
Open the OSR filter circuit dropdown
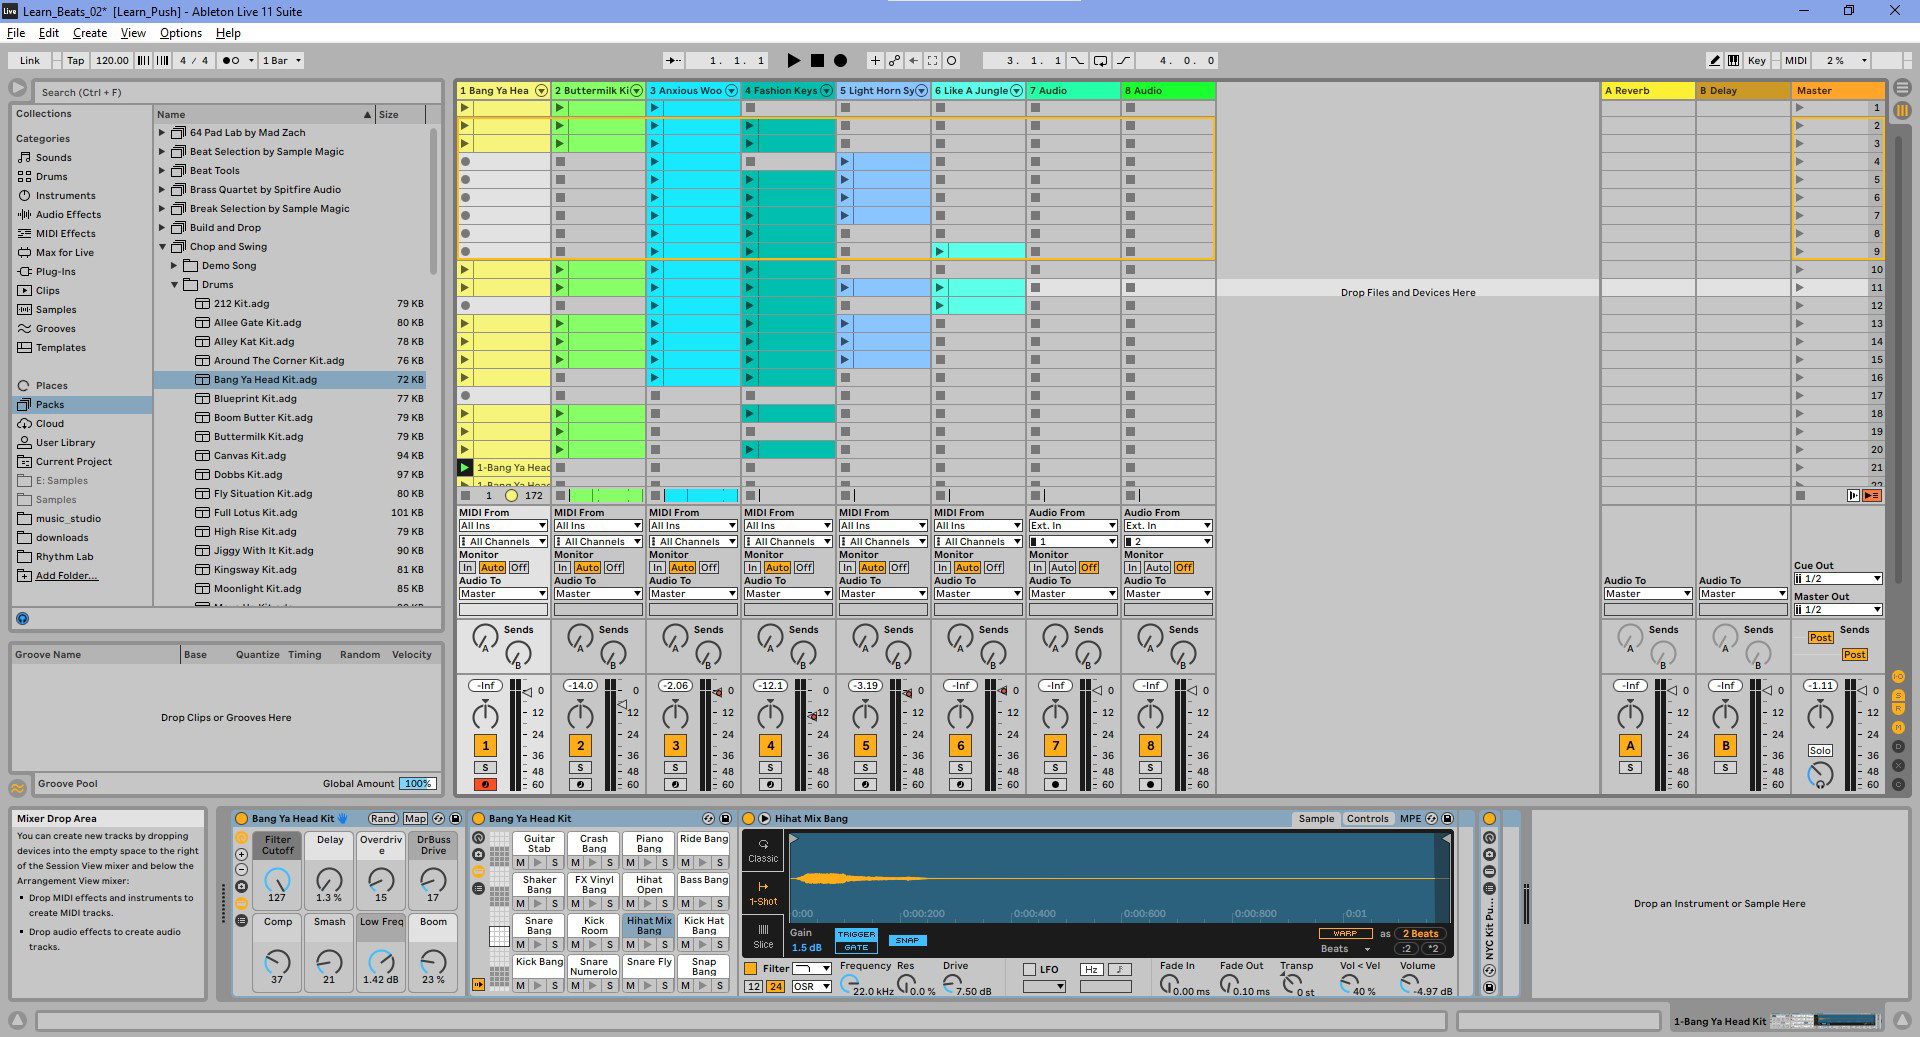click(811, 986)
